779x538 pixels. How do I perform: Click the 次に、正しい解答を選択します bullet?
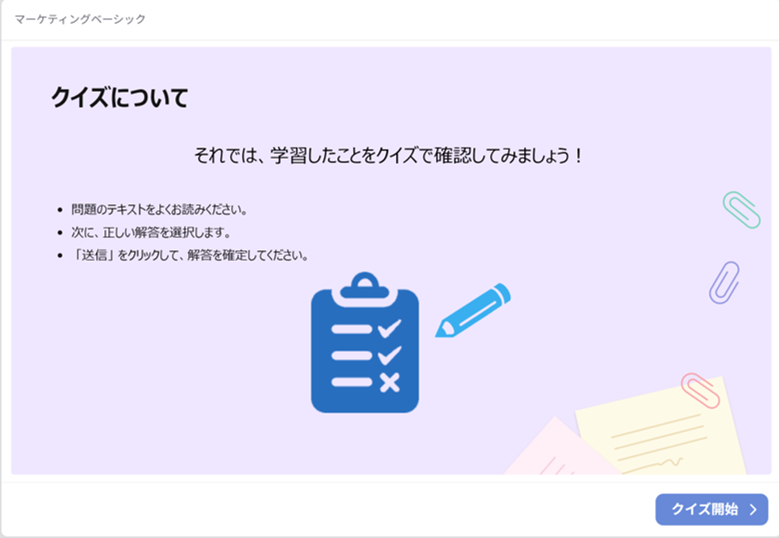click(151, 232)
